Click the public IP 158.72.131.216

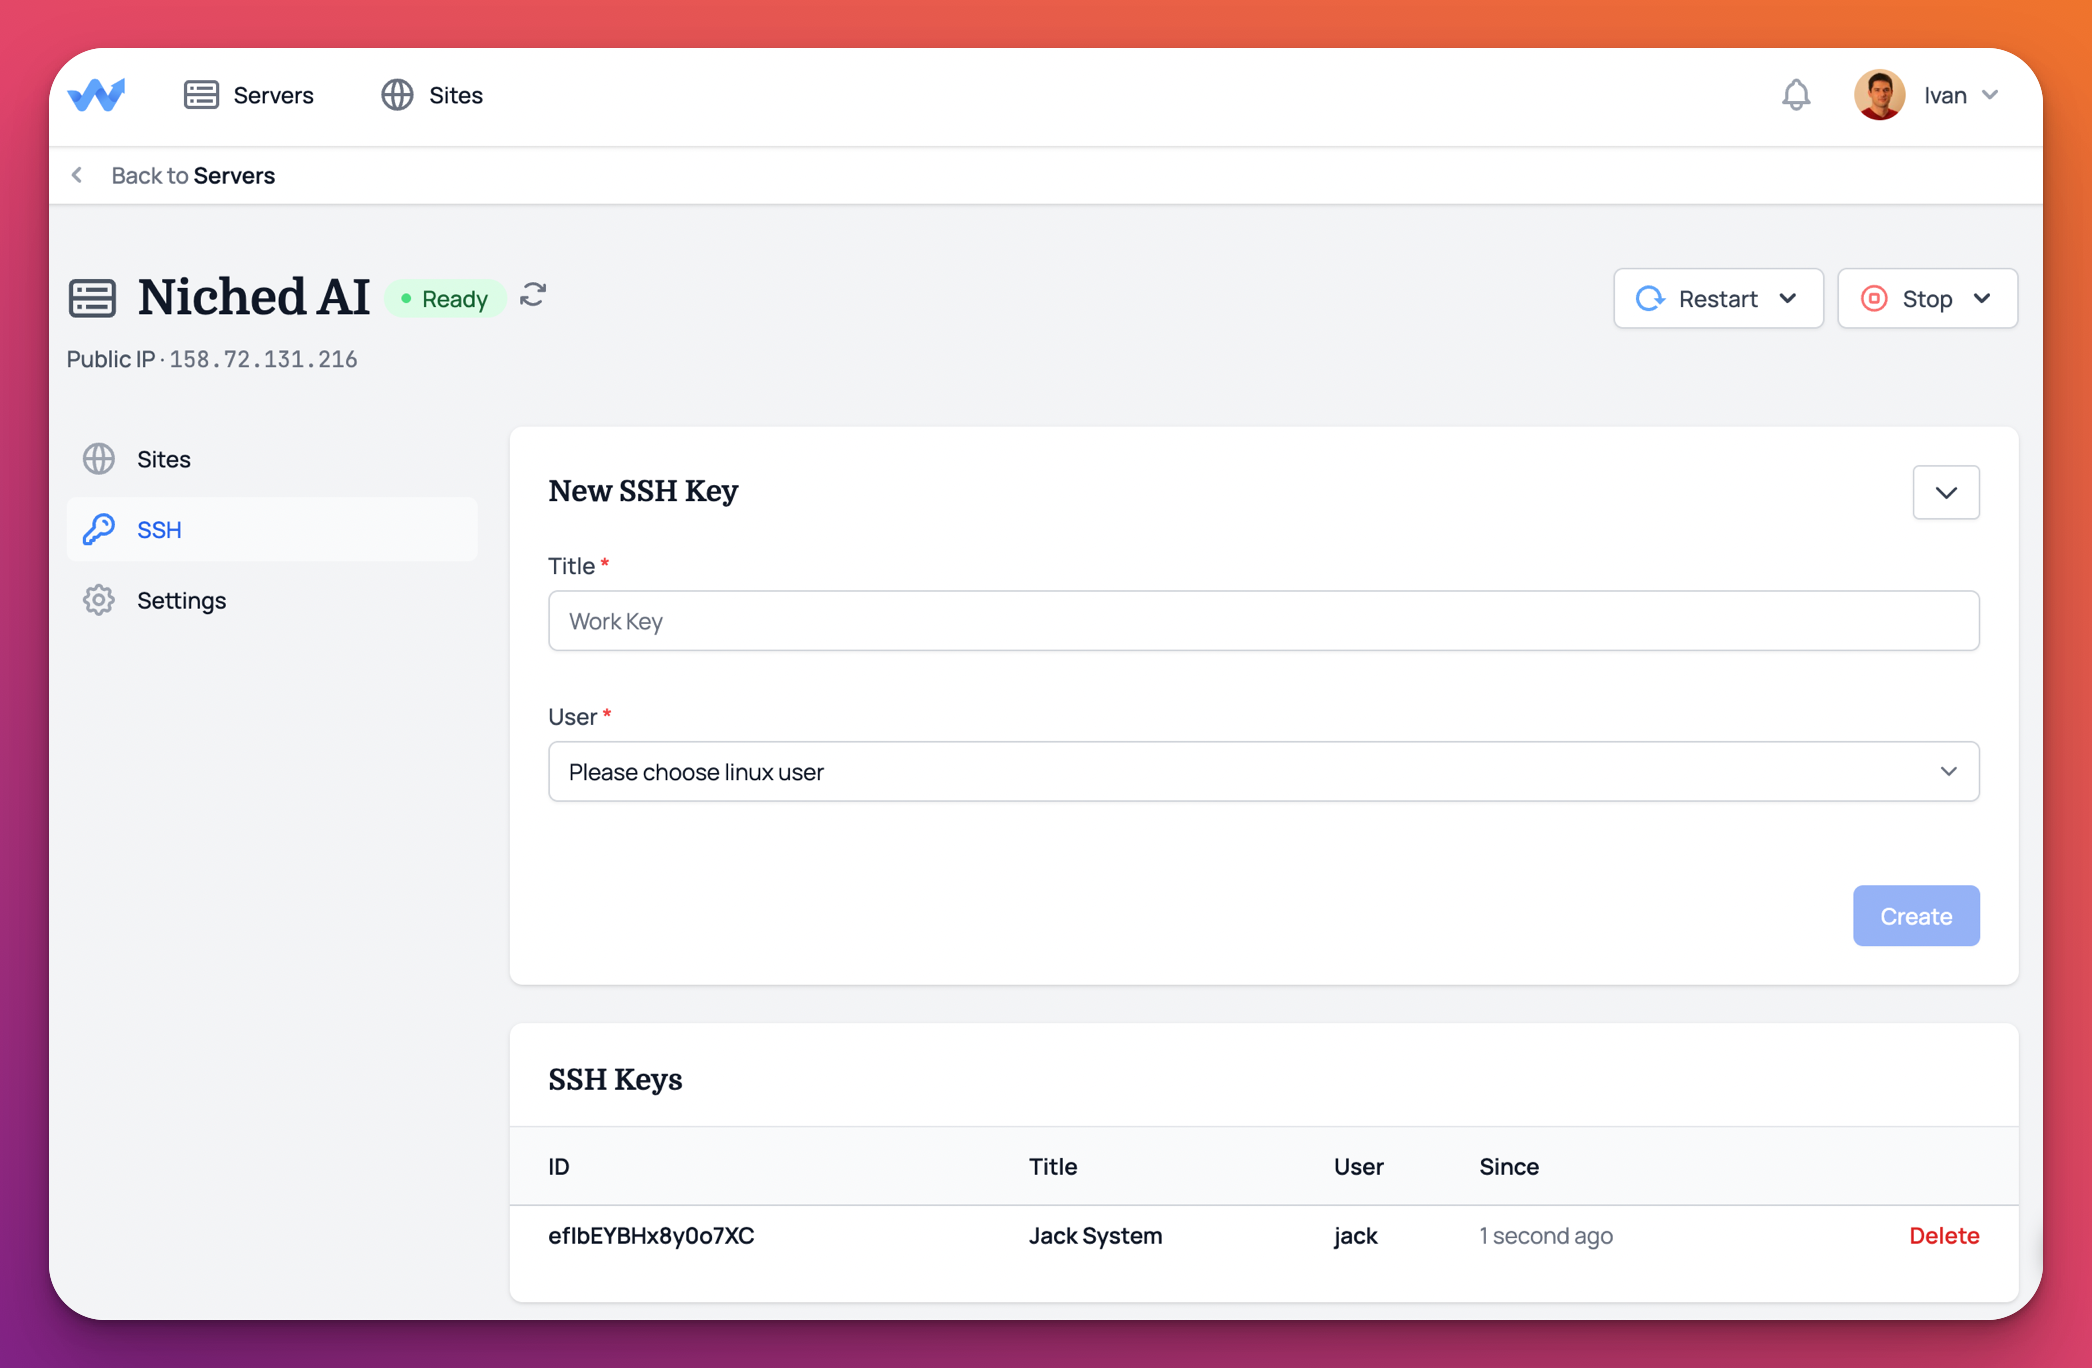(x=263, y=359)
